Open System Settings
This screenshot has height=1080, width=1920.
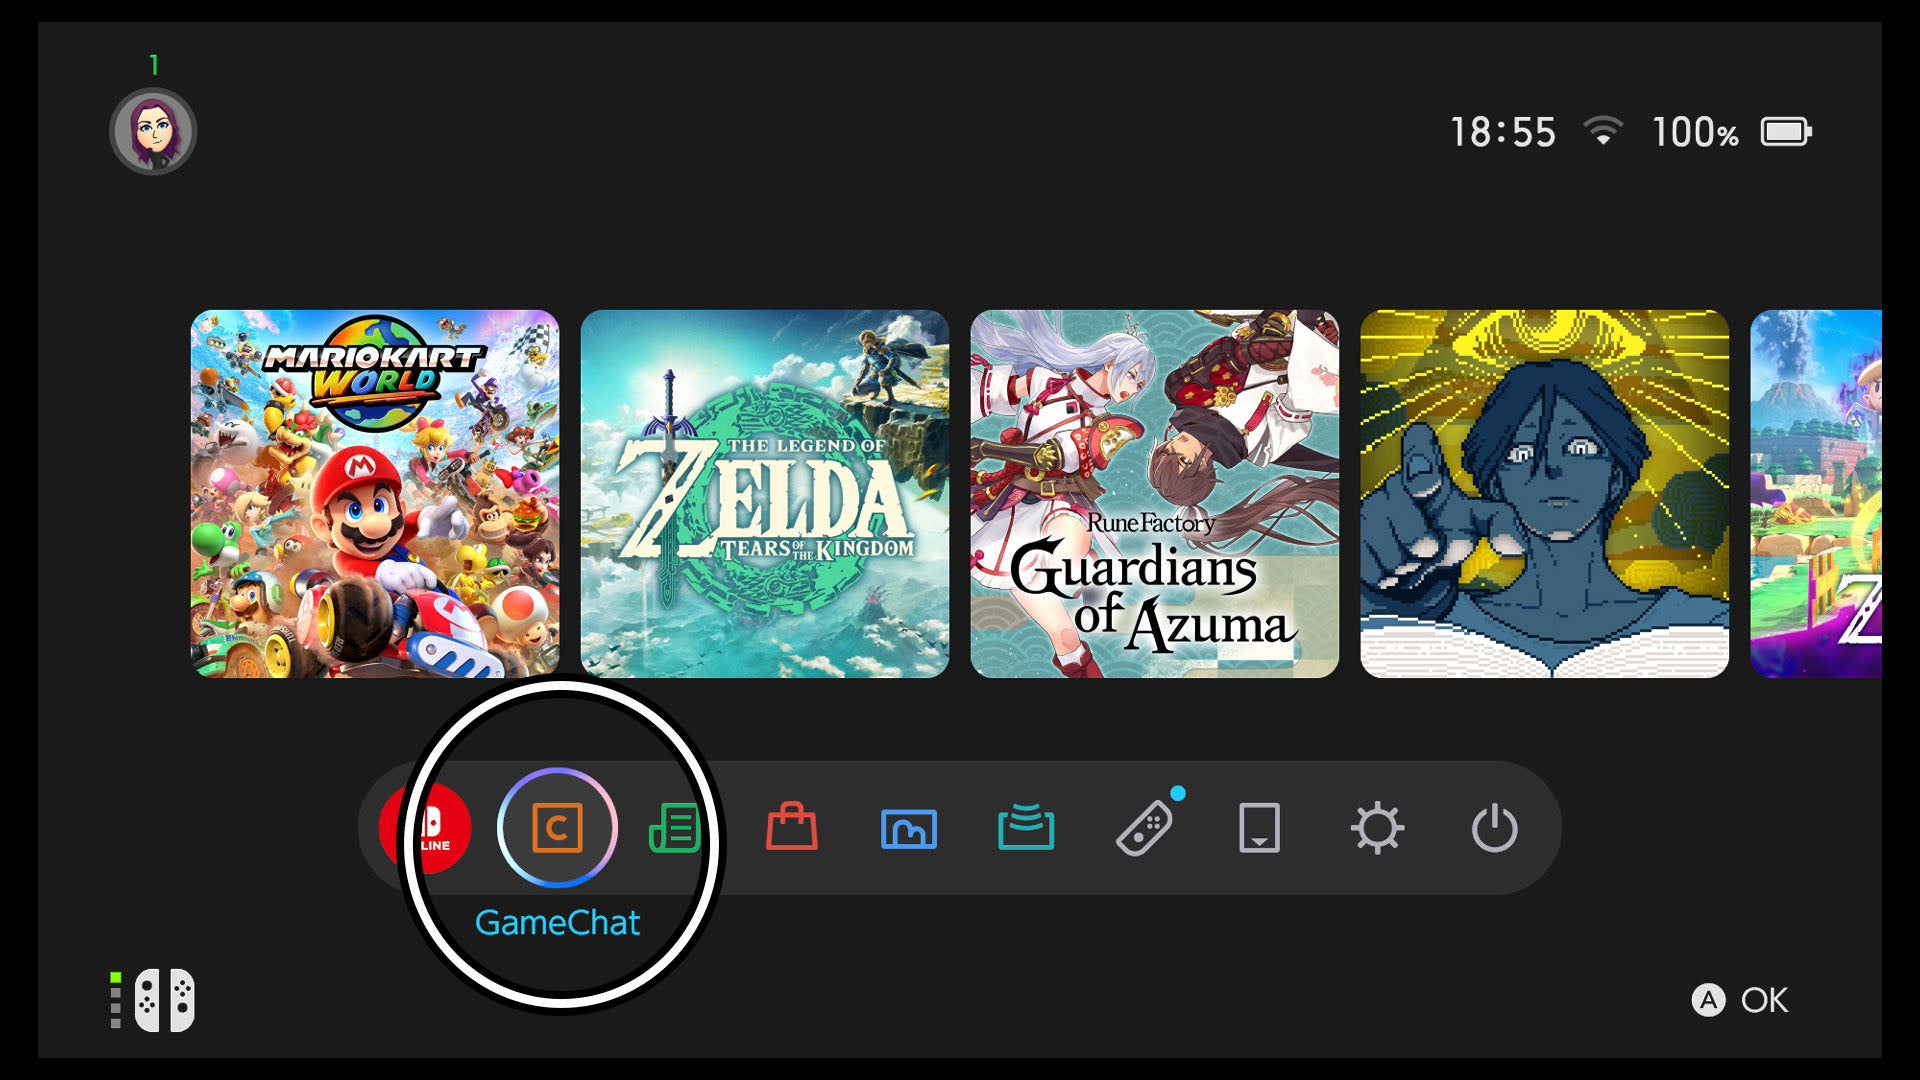point(1378,827)
